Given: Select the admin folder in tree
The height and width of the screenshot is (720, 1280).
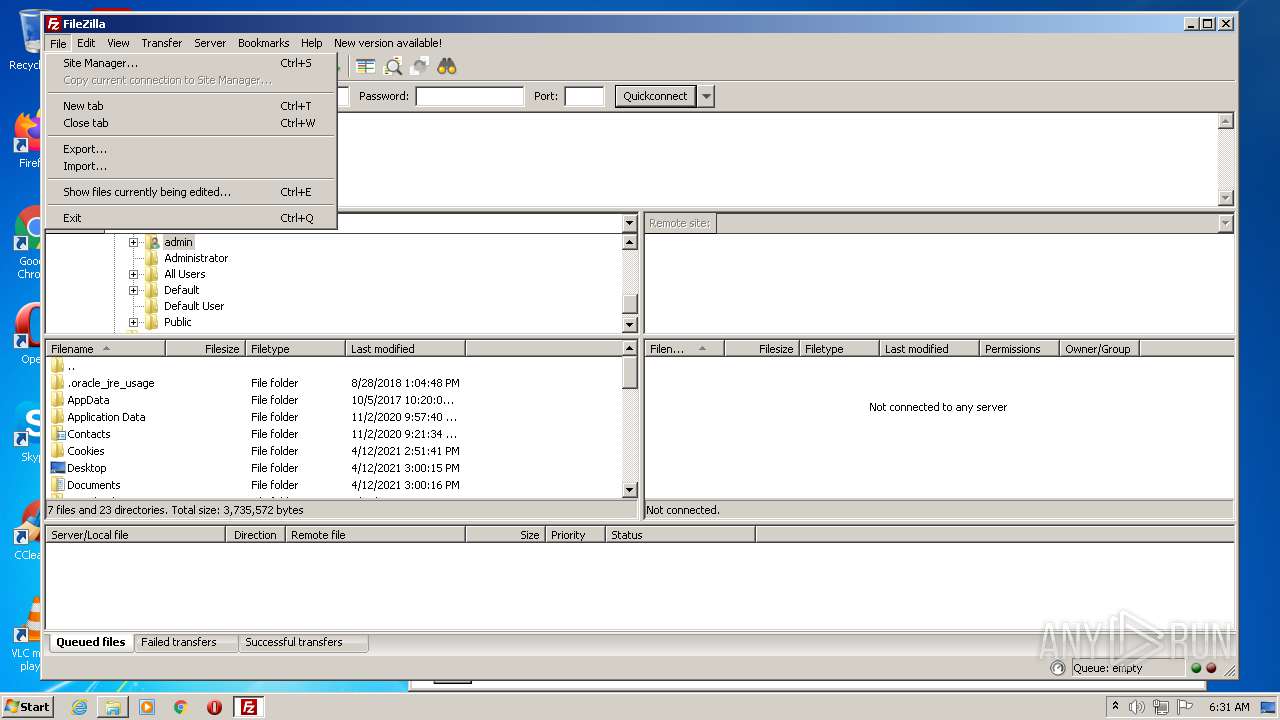Looking at the screenshot, I should 178,242.
